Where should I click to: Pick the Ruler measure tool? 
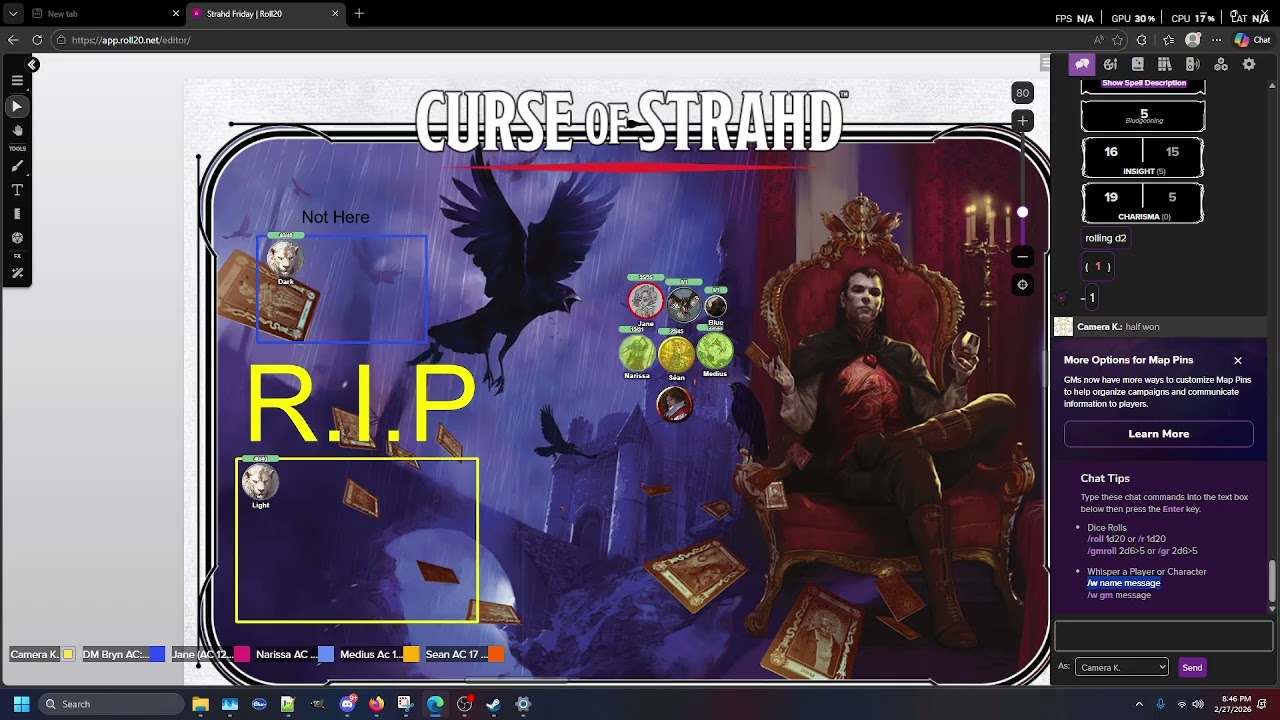17,214
